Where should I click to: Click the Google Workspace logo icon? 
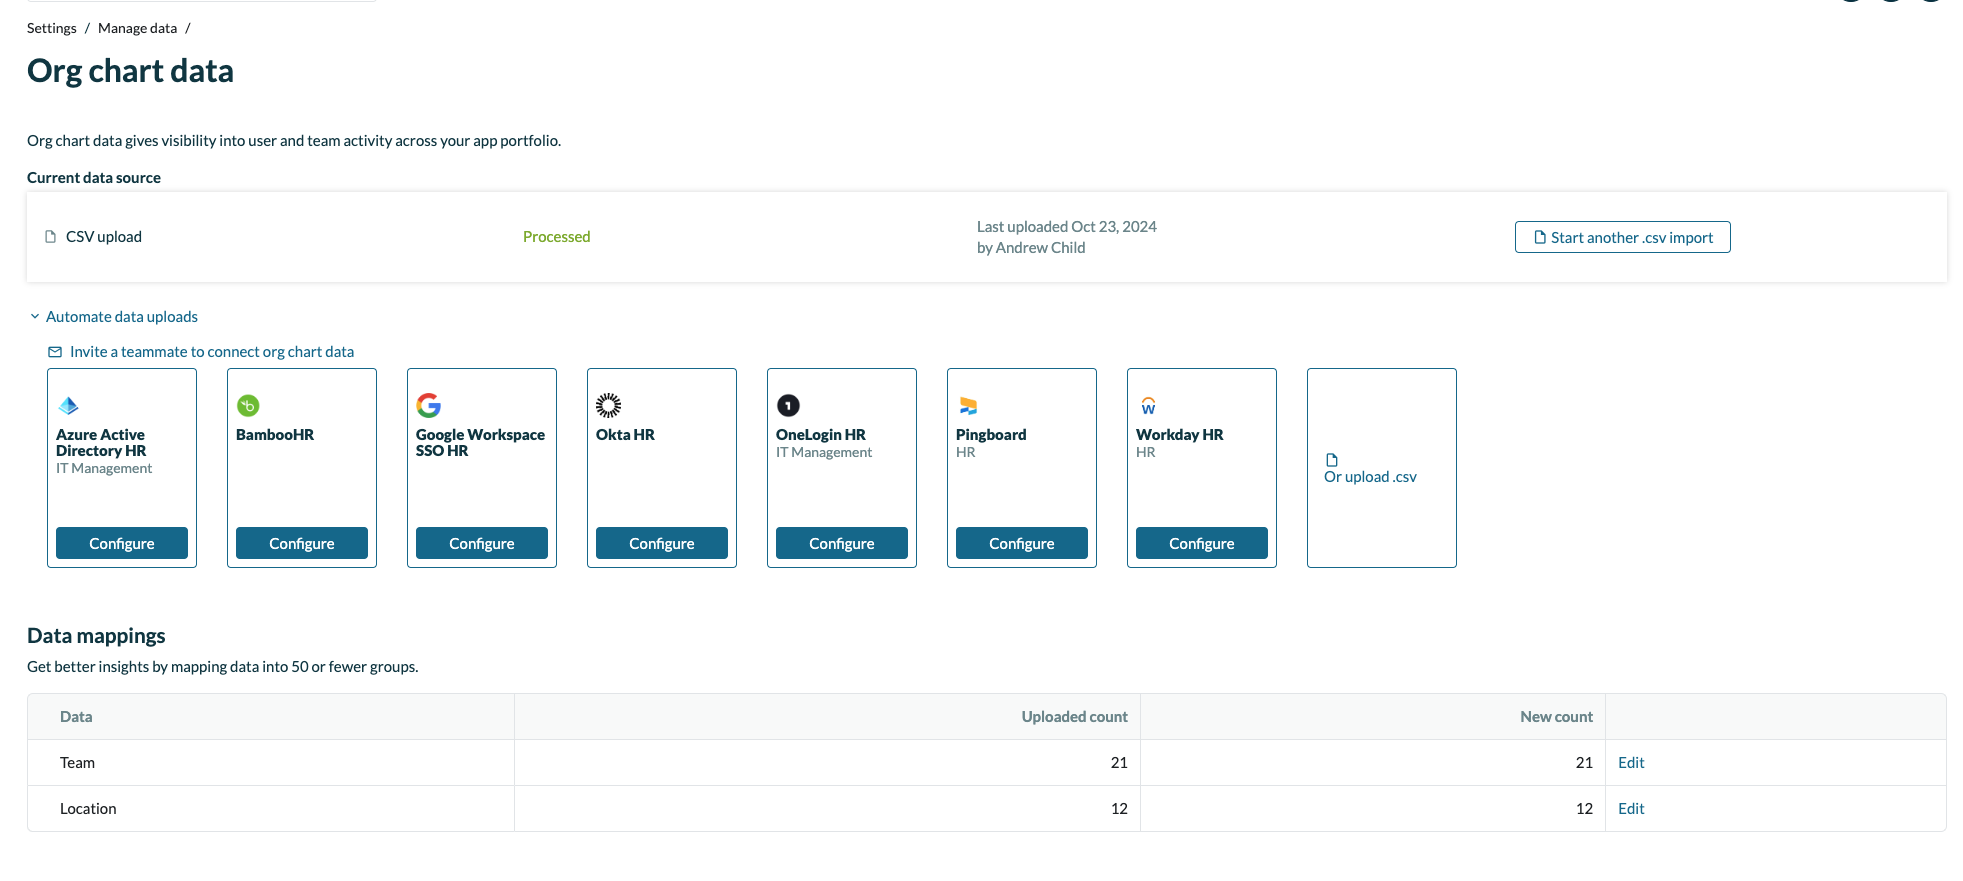point(429,405)
